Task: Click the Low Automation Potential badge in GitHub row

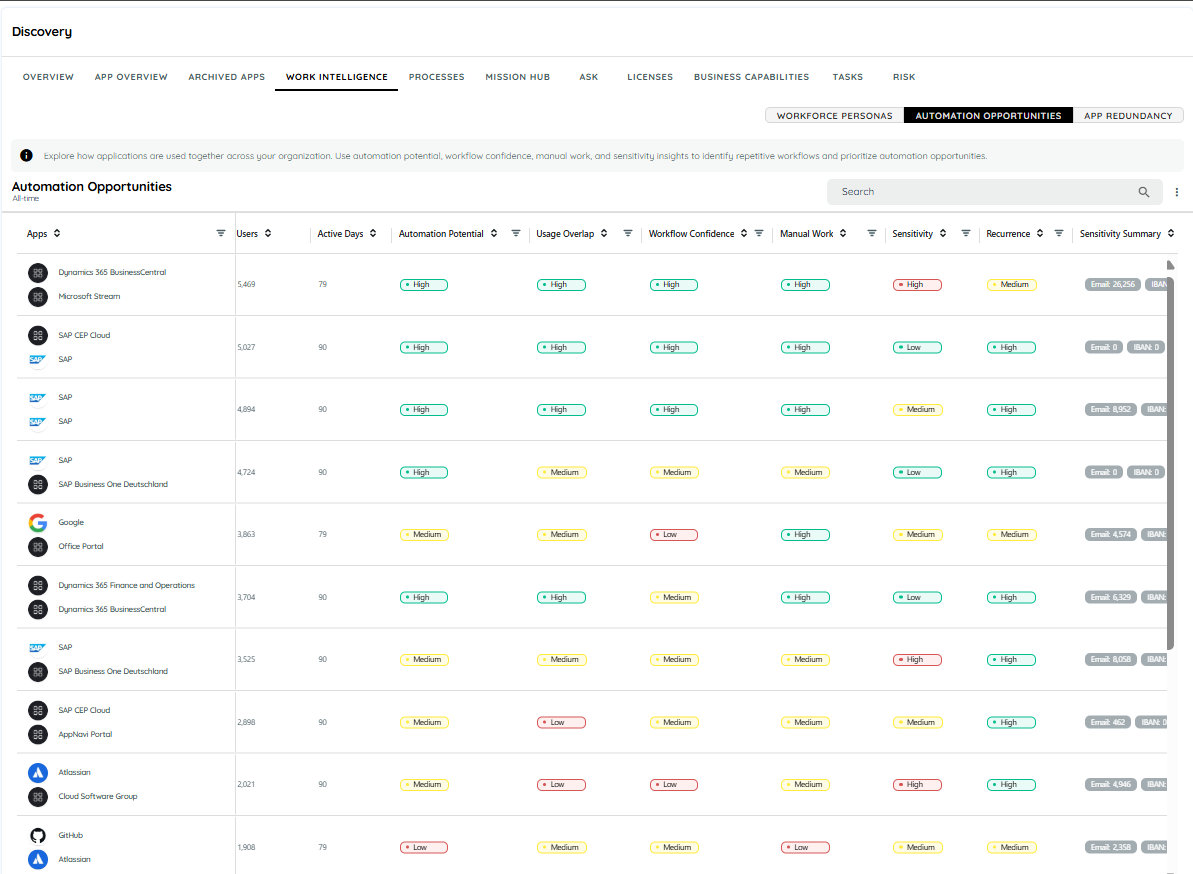Action: pyautogui.click(x=424, y=847)
